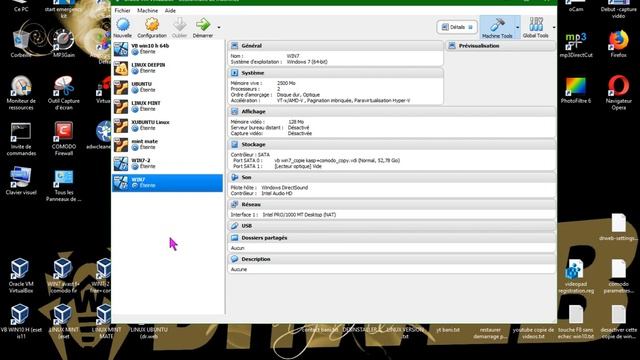
Task: Click the Affichage section header
Action: (x=392, y=111)
